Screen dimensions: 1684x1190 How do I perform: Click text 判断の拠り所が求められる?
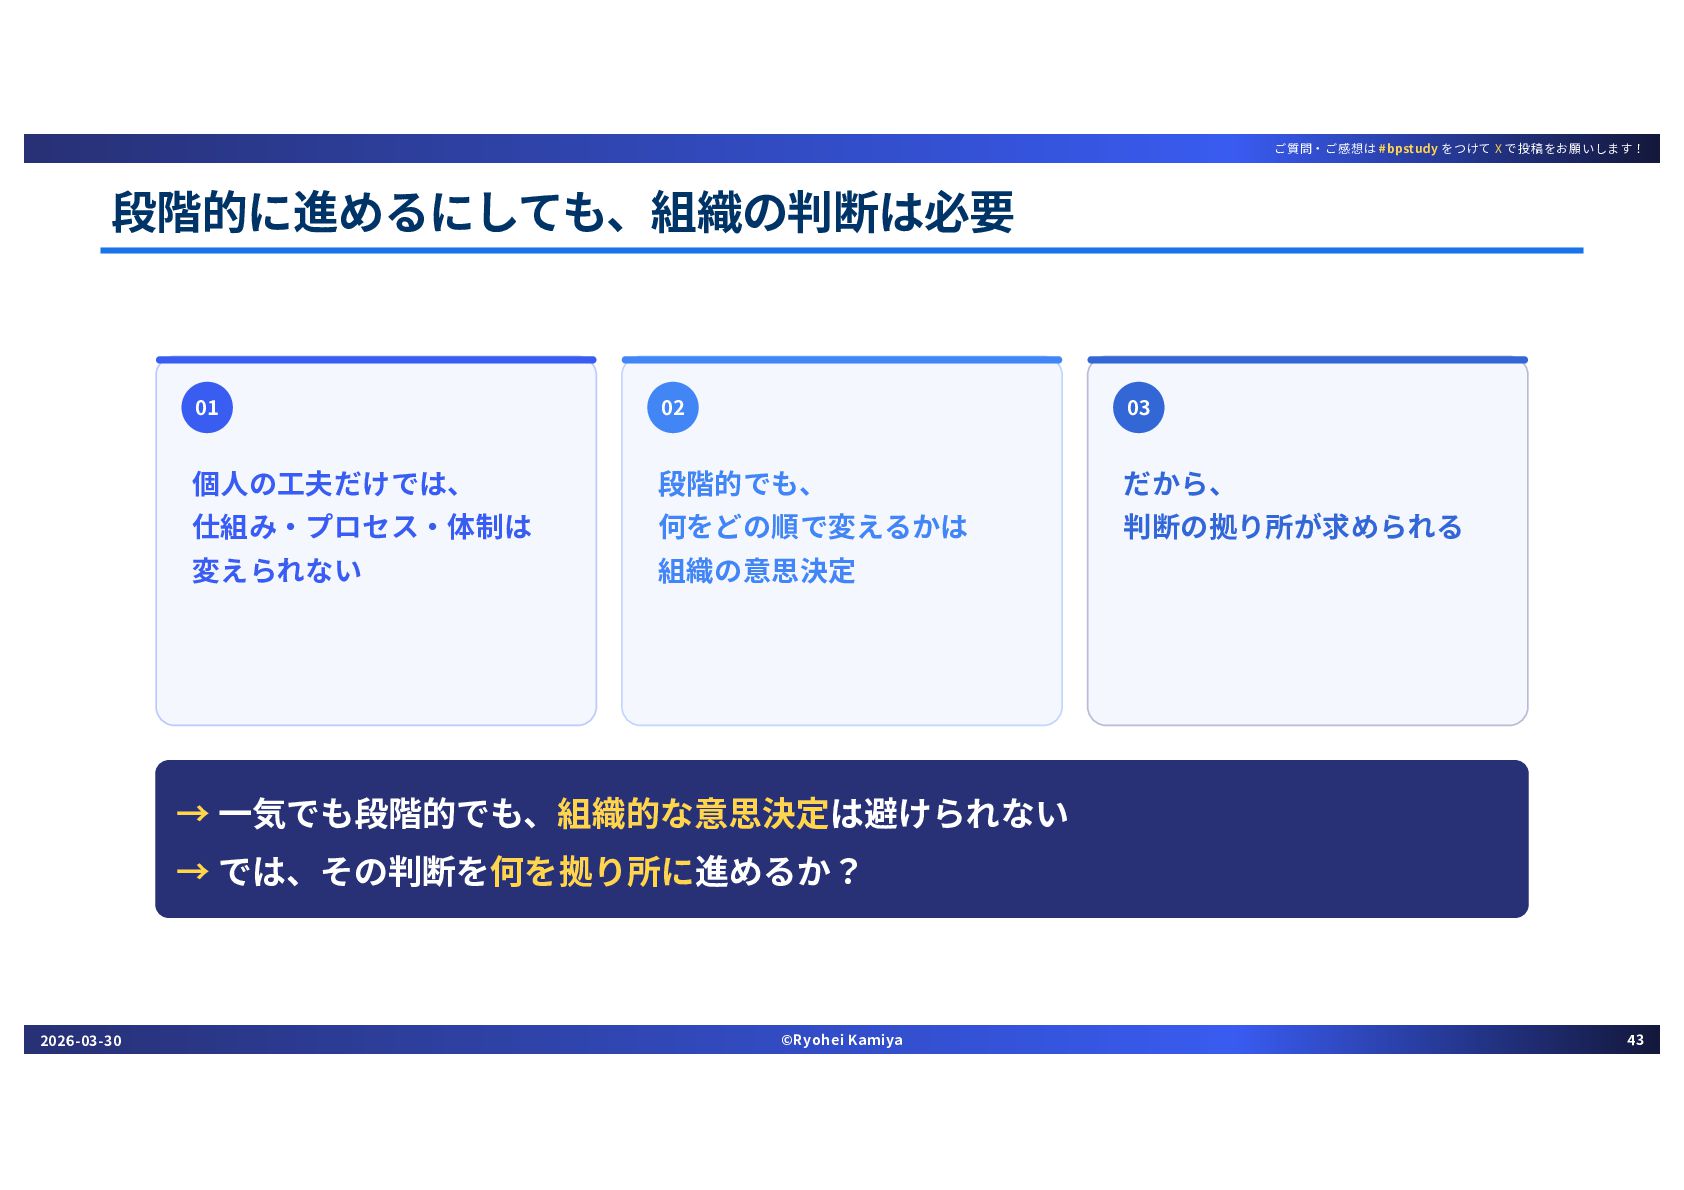pyautogui.click(x=1293, y=527)
